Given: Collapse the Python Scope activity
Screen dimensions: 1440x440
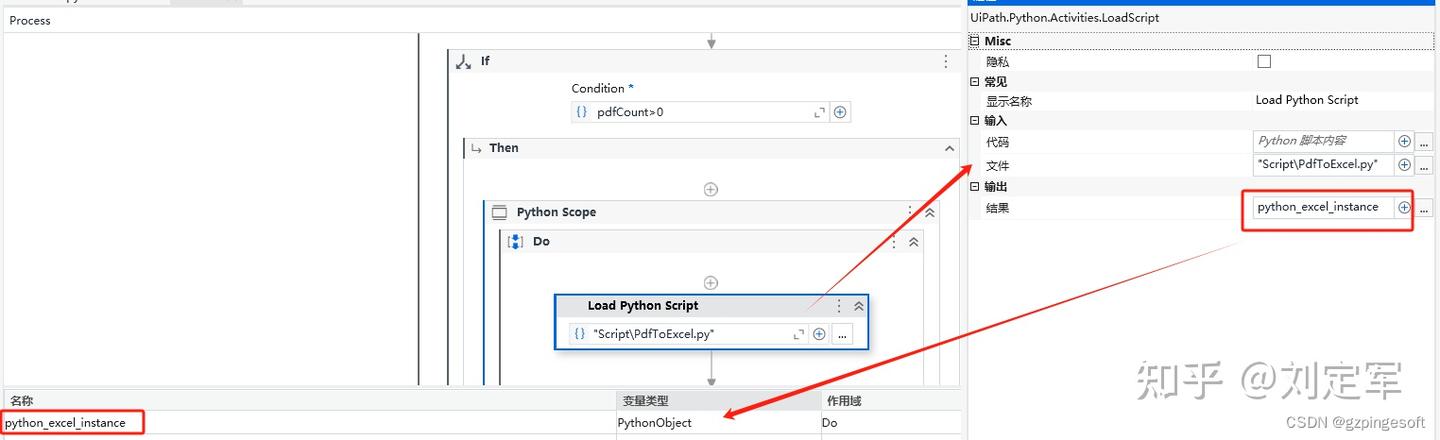Looking at the screenshot, I should 929,212.
